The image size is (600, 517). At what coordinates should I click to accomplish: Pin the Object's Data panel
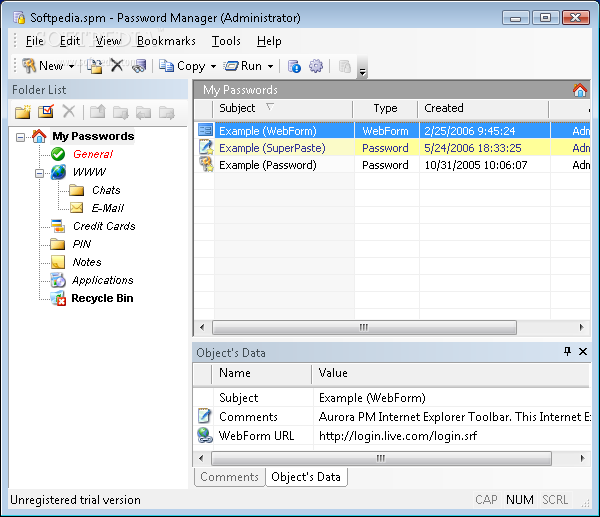click(567, 351)
